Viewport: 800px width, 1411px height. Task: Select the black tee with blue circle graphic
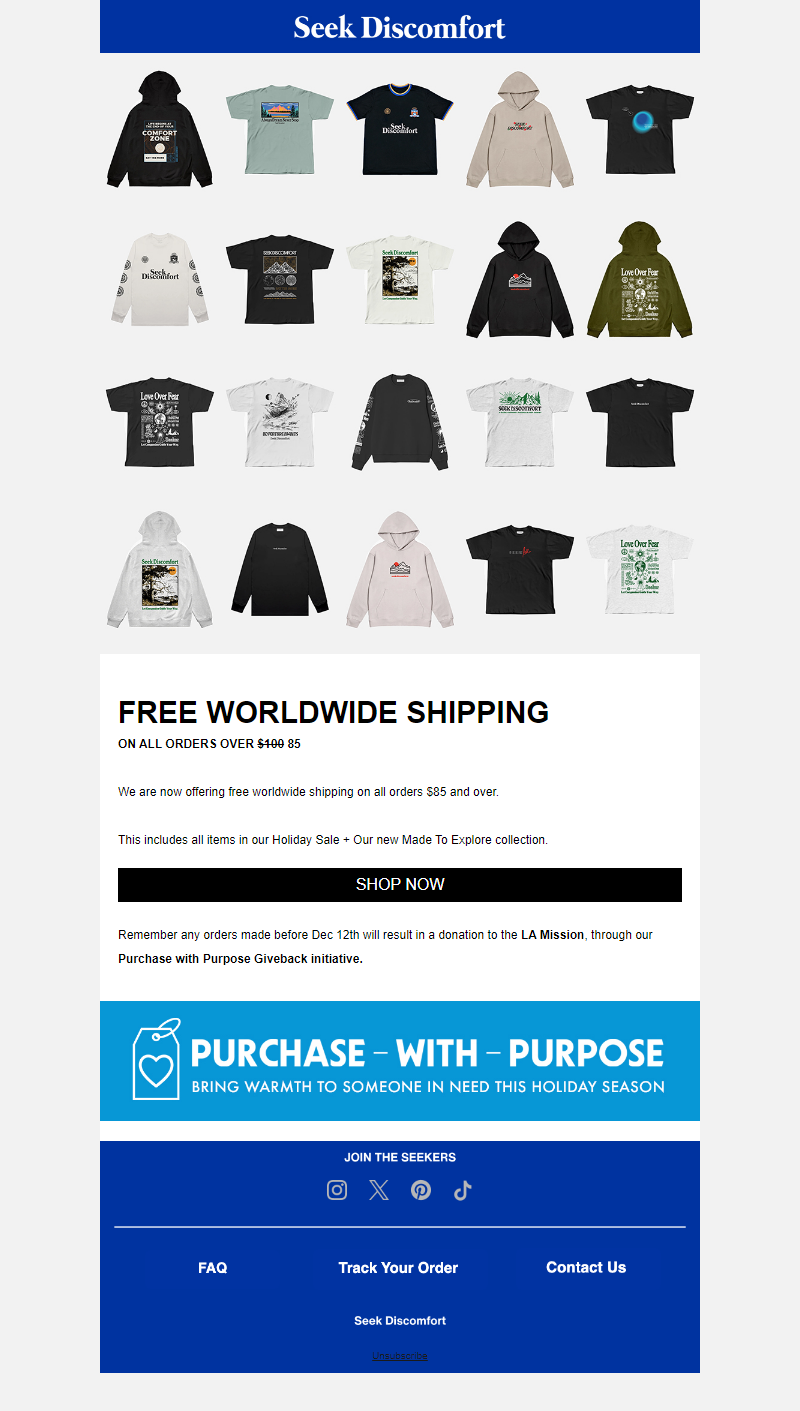(x=640, y=129)
